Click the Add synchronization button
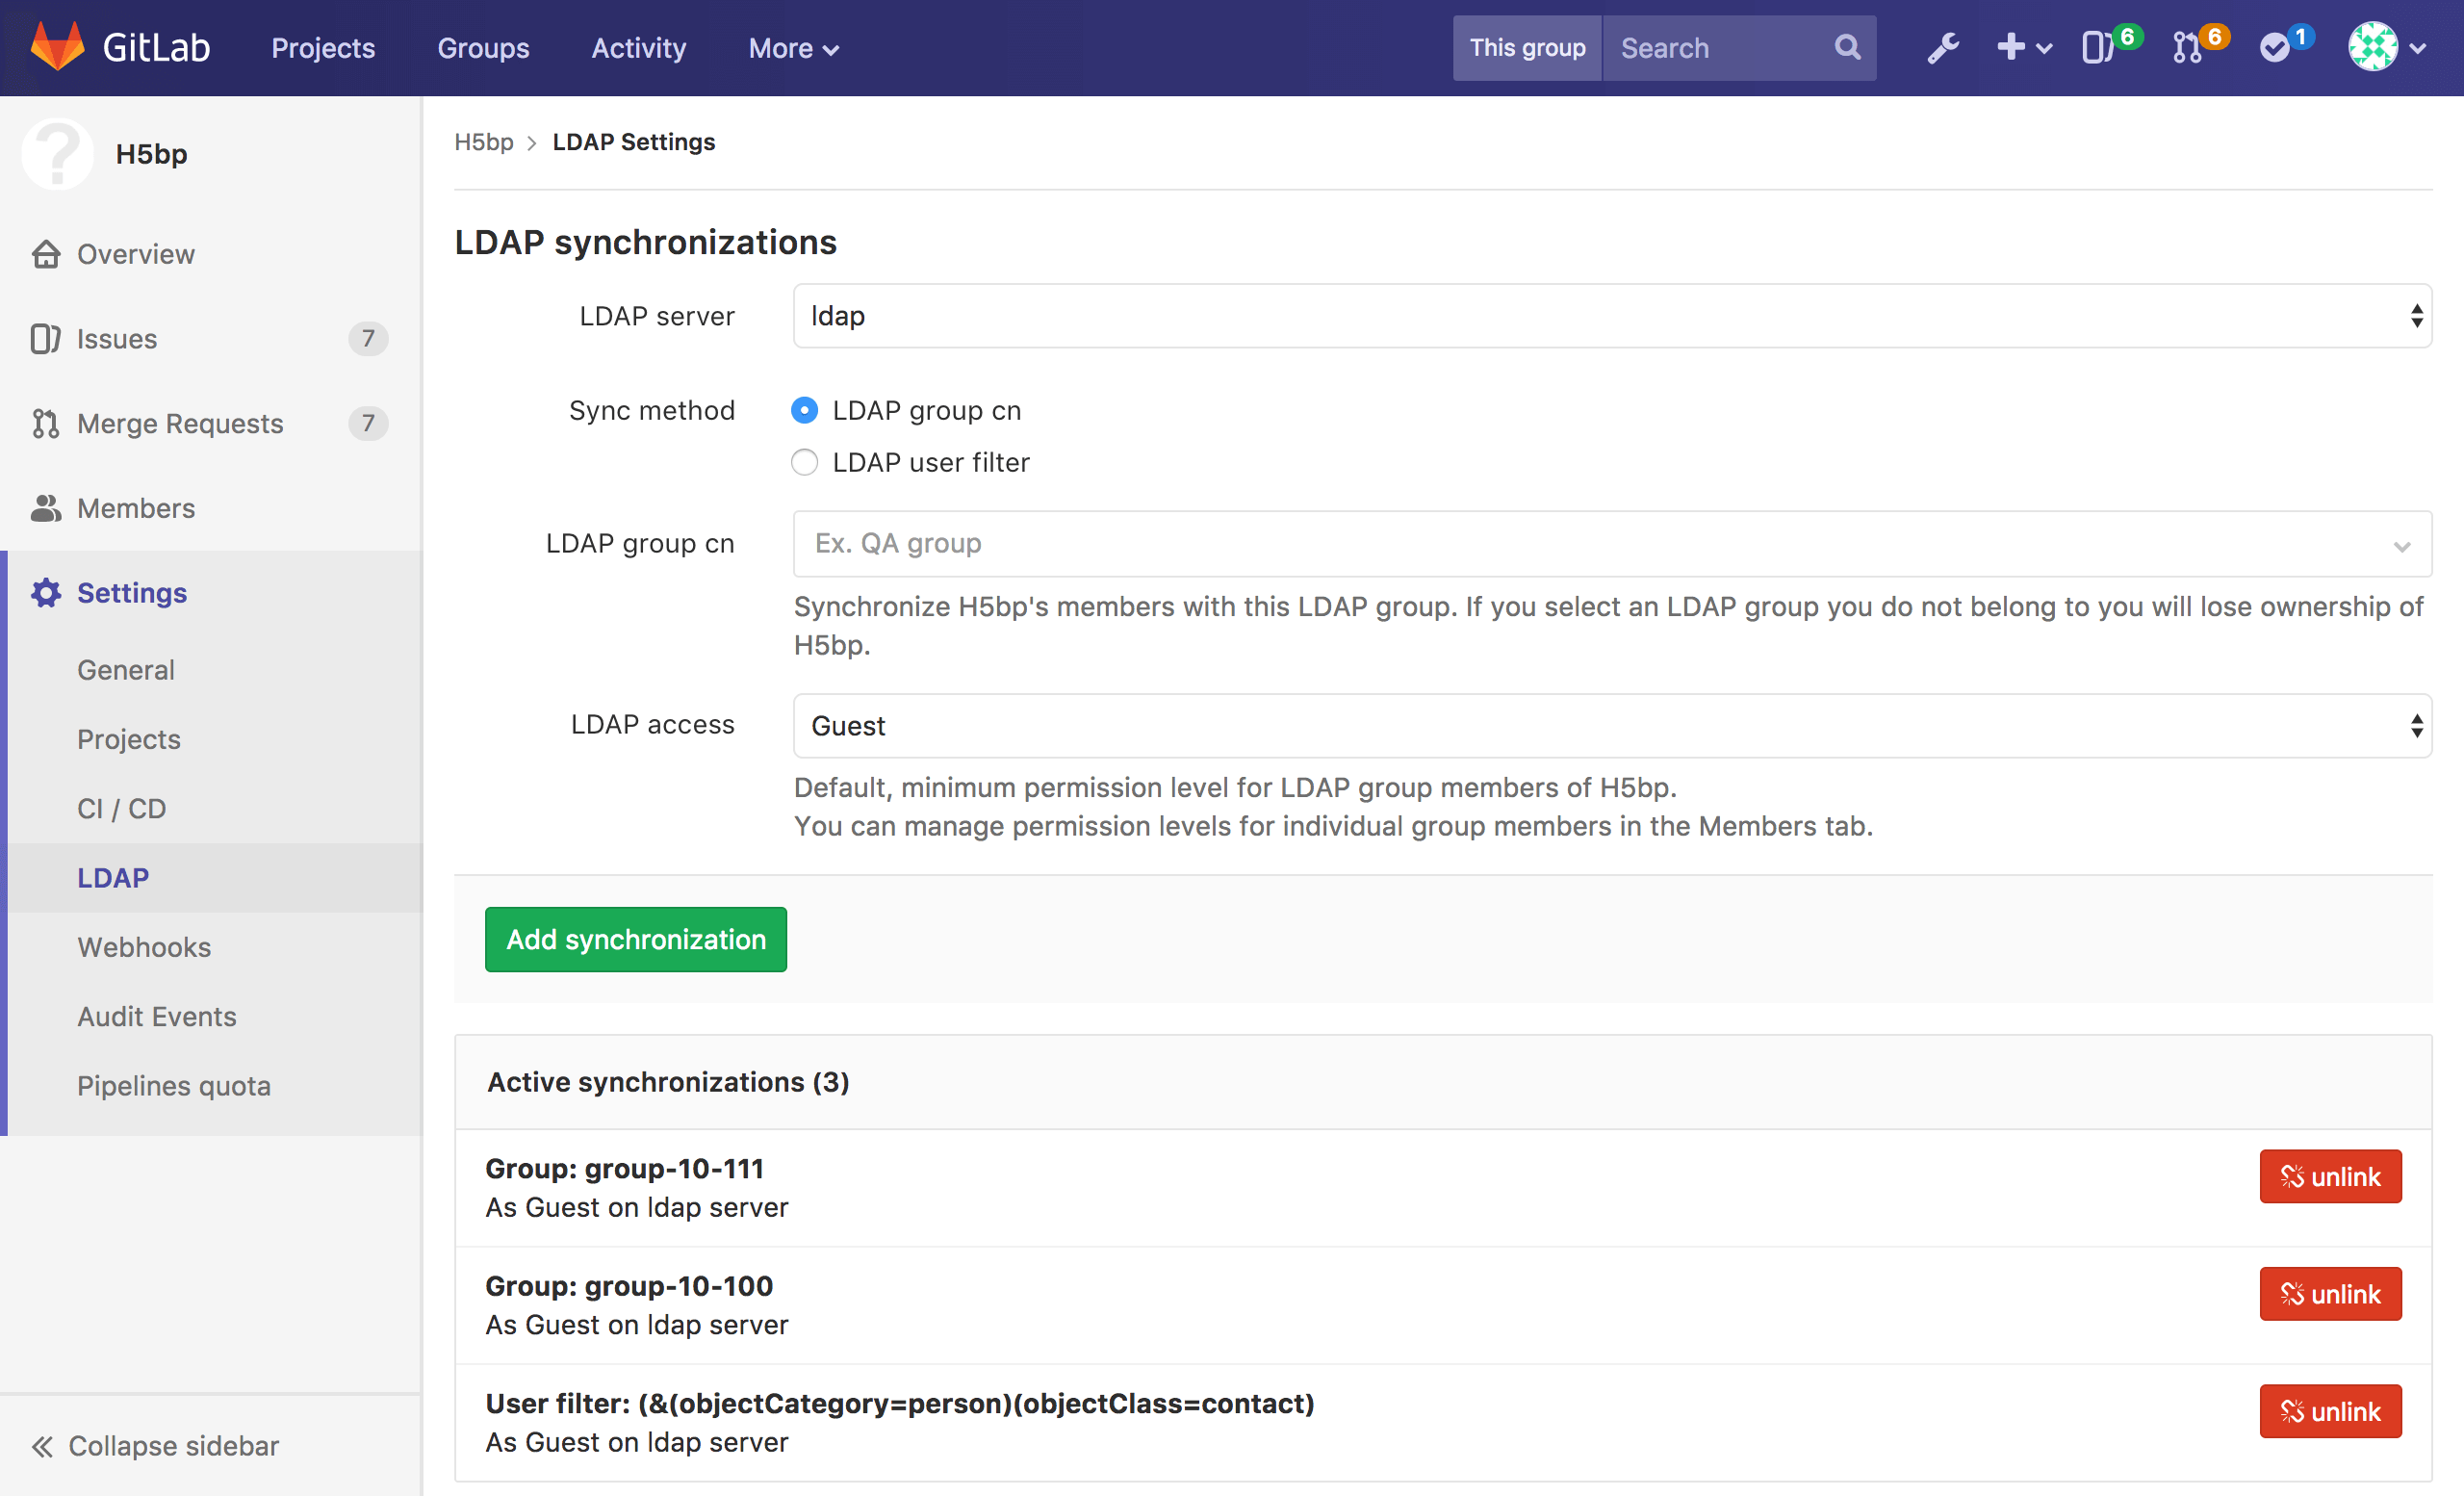This screenshot has height=1496, width=2464. [x=635, y=938]
